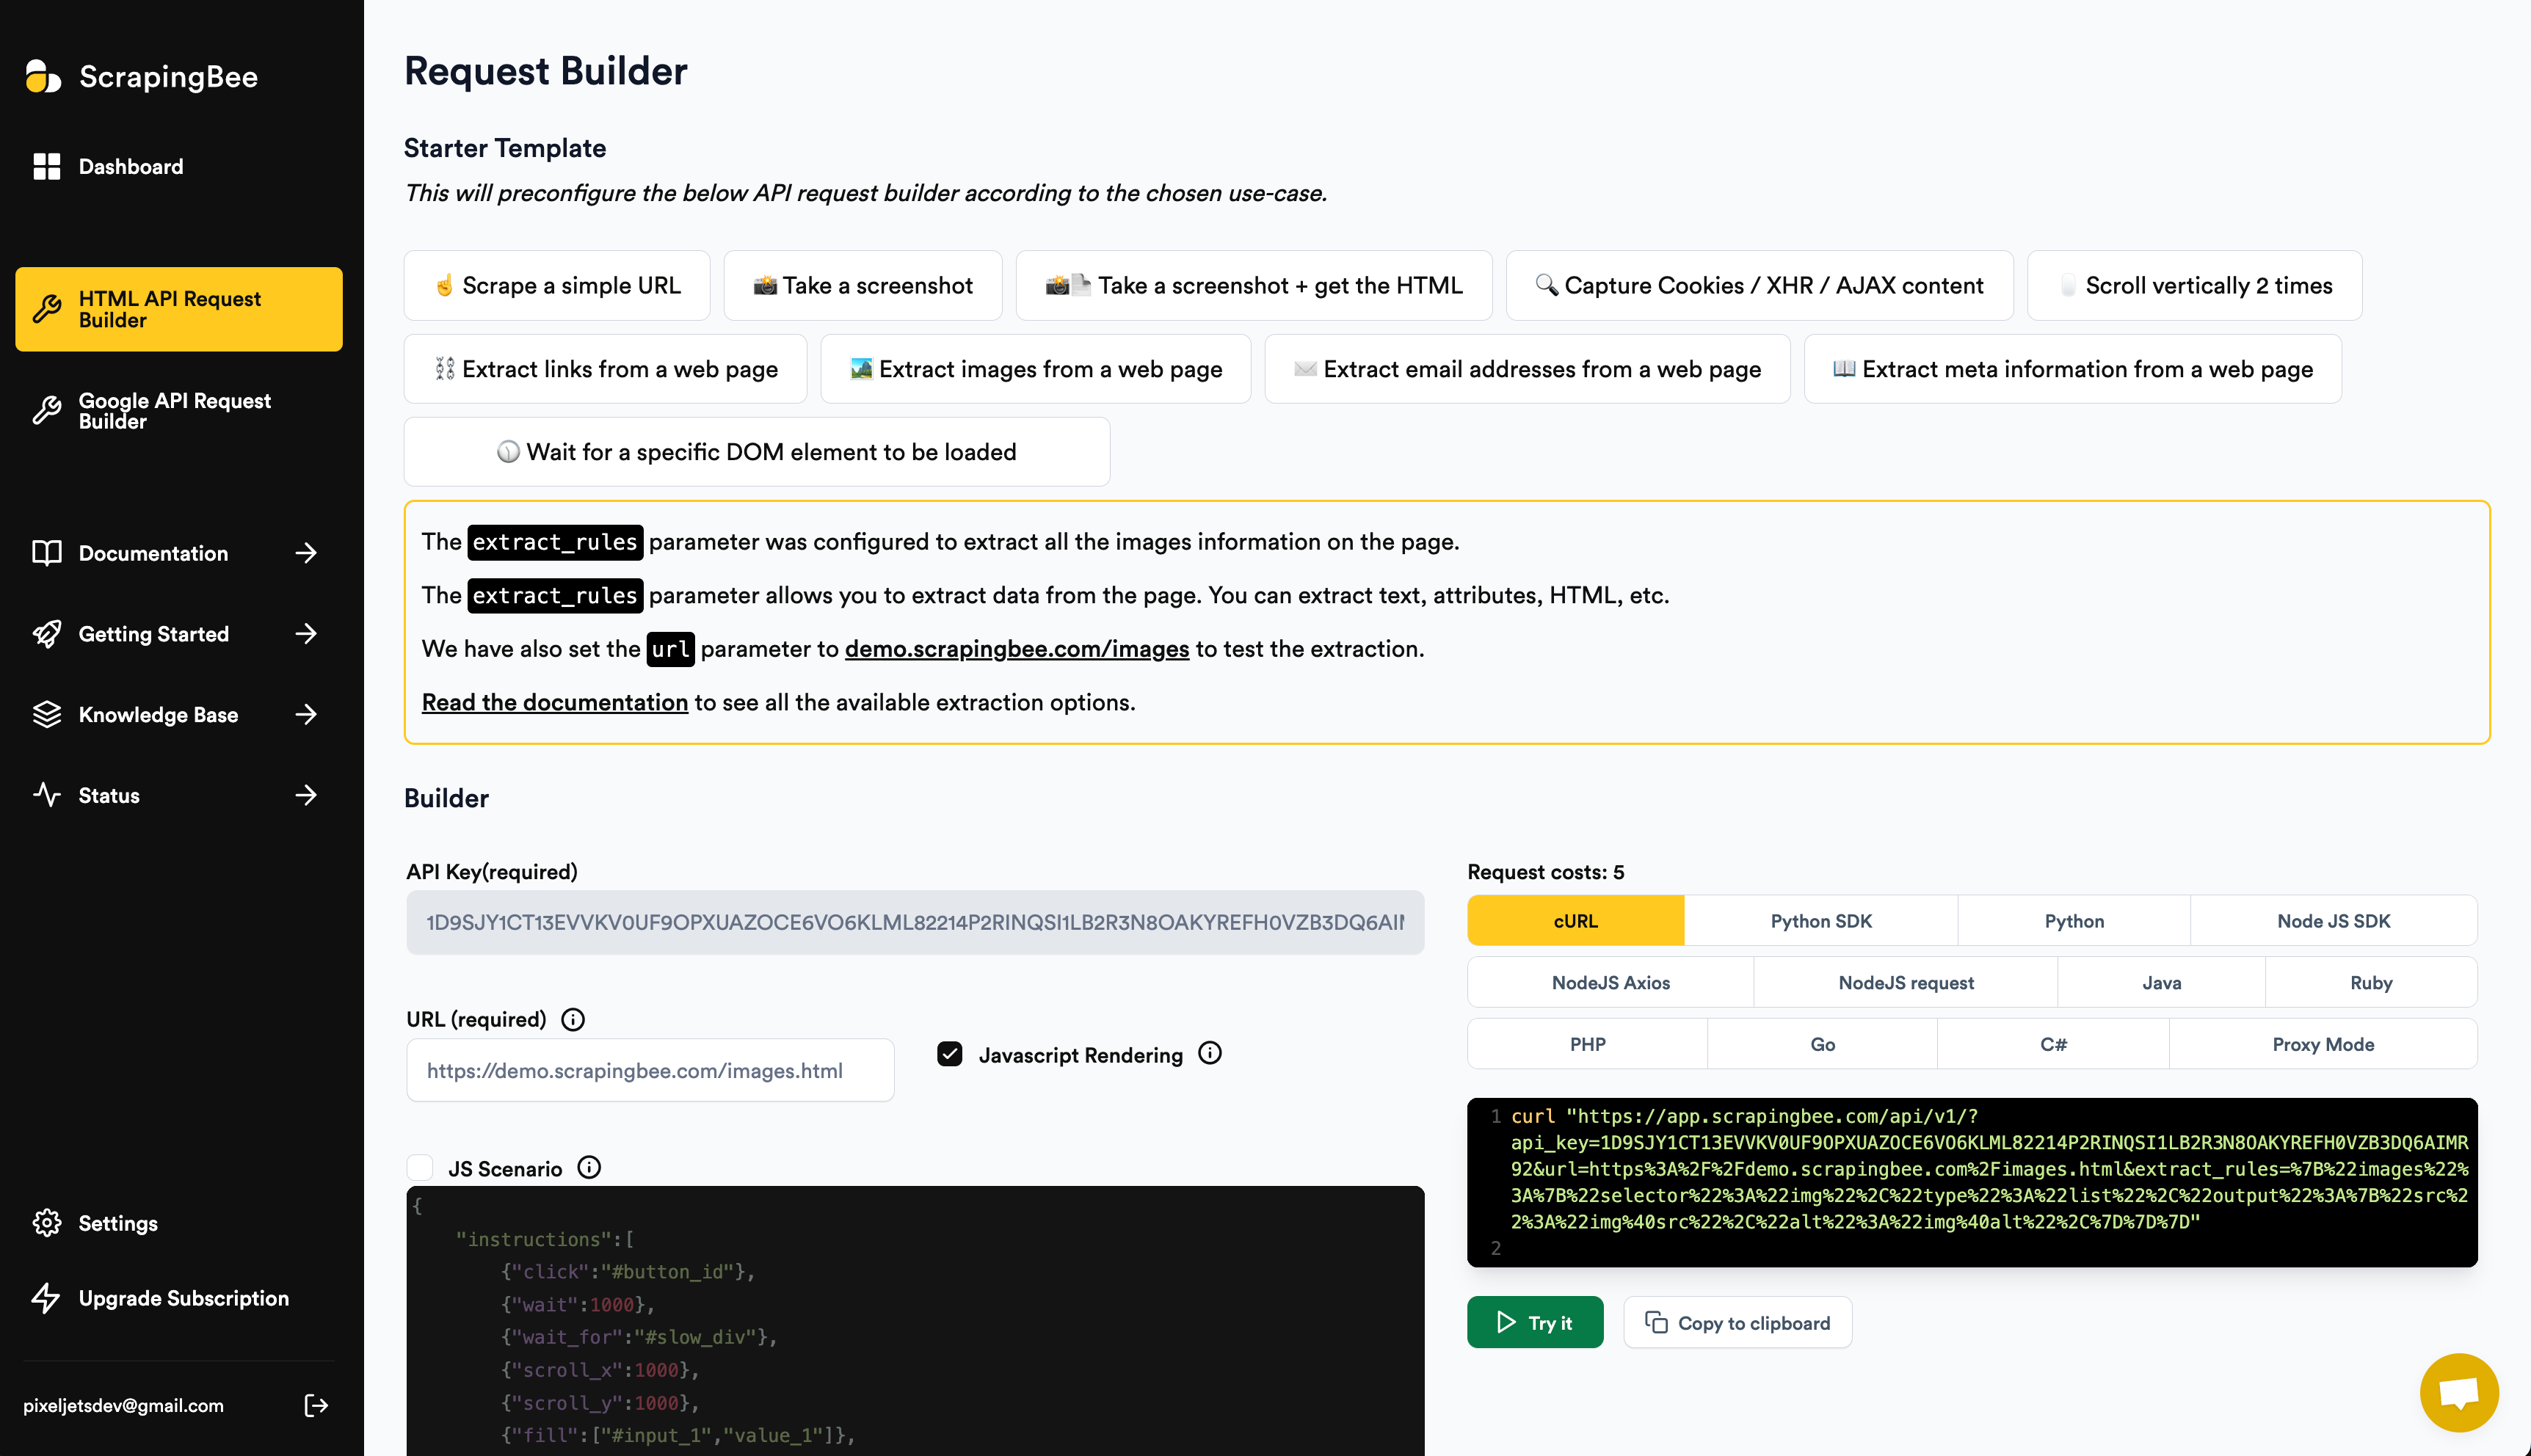Click the Getting Started expand arrow
The height and width of the screenshot is (1456, 2531).
306,634
